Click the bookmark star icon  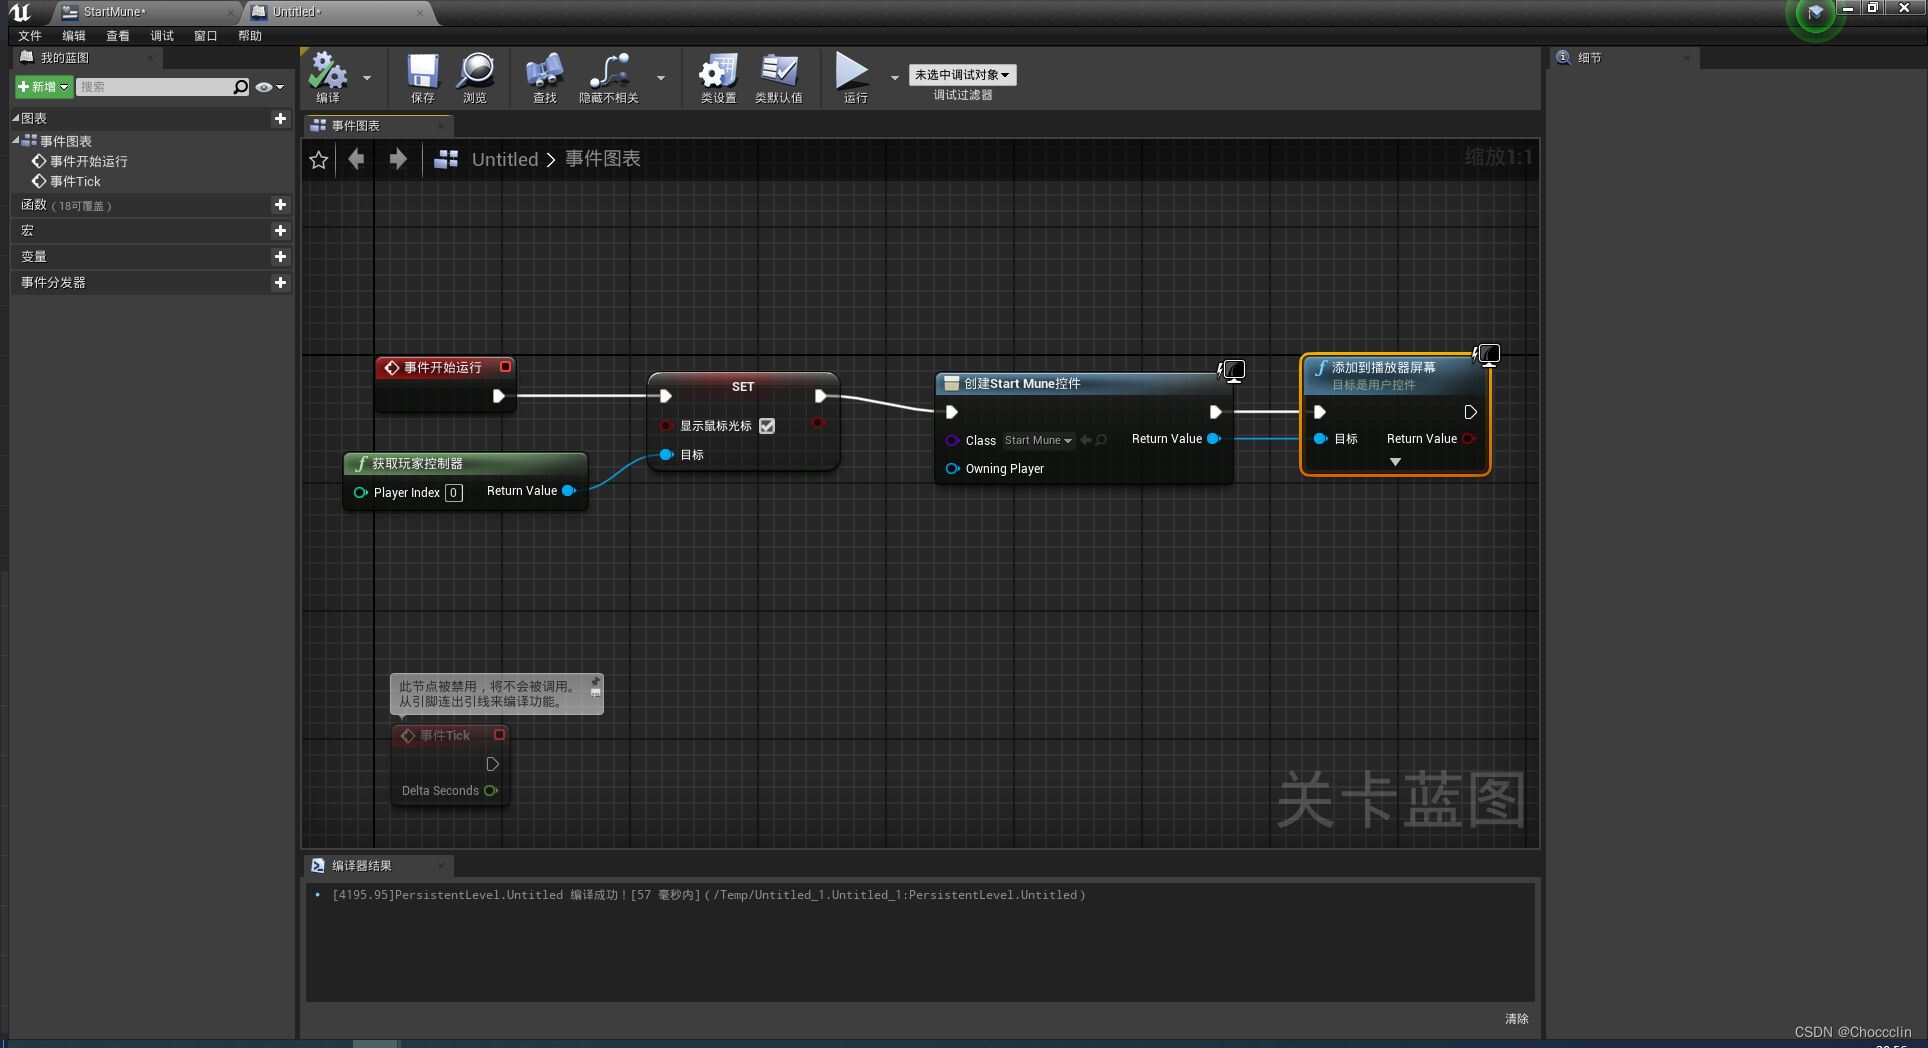319,160
